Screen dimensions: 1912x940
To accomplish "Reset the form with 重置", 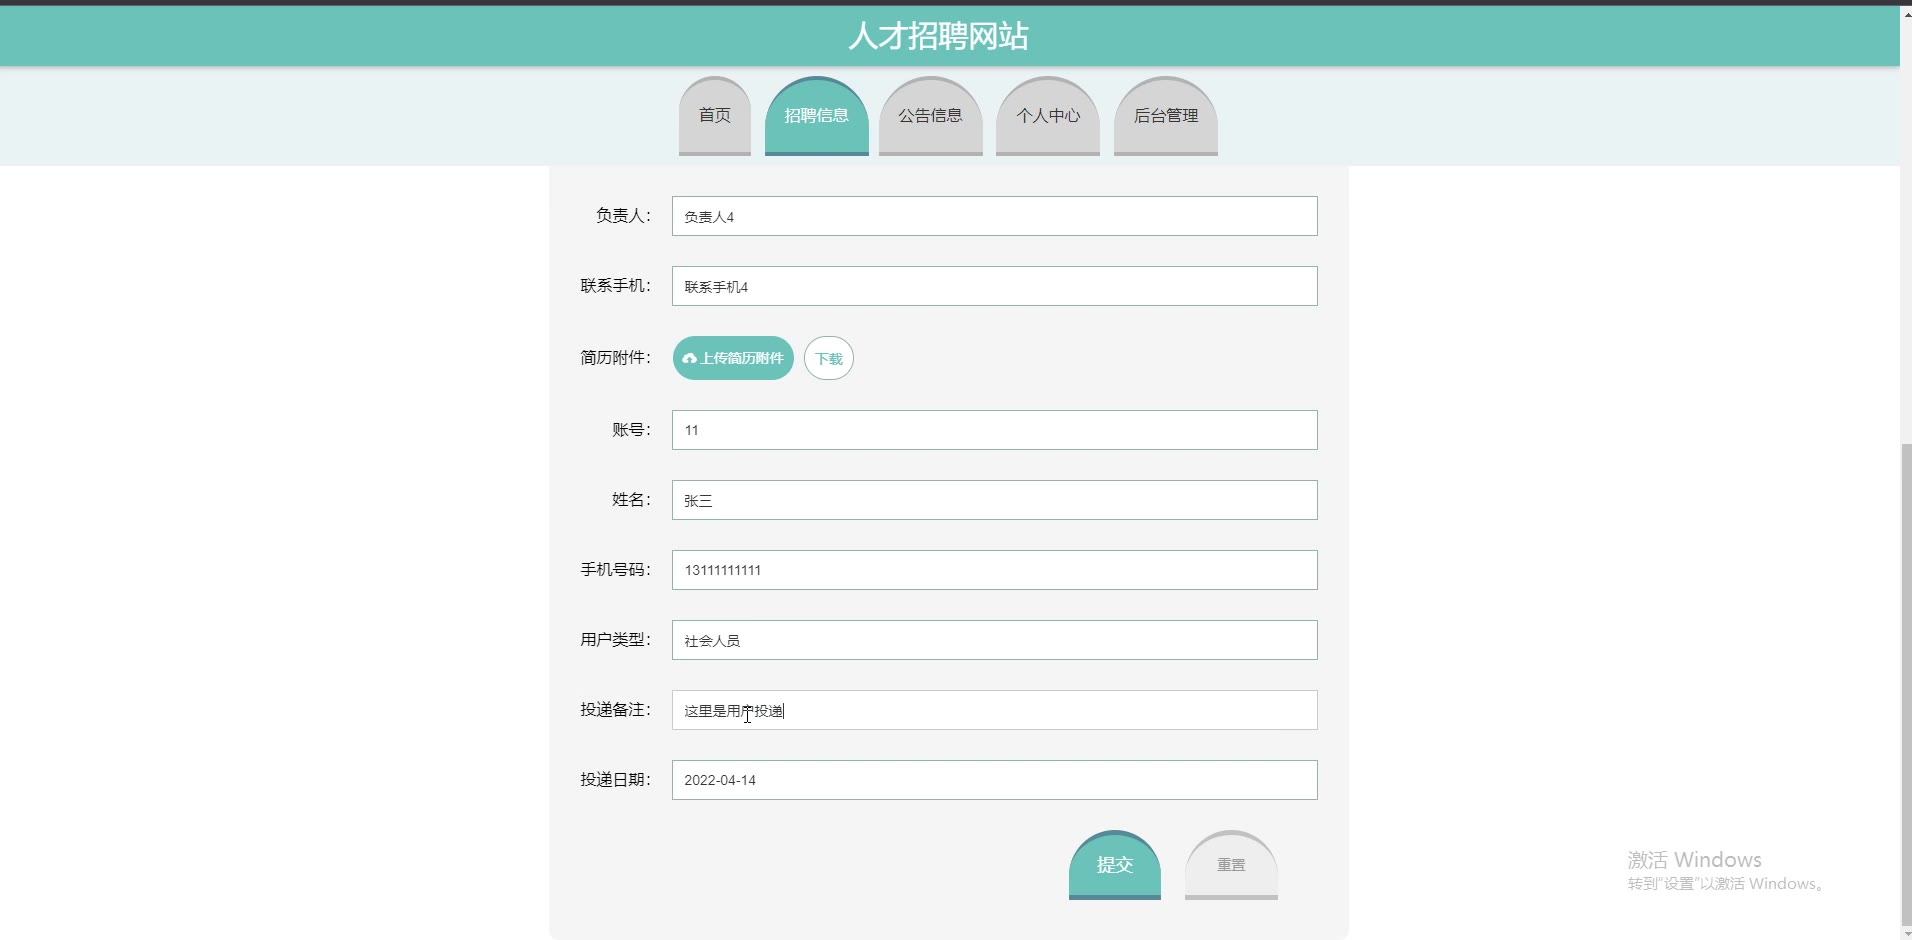I will tap(1231, 865).
